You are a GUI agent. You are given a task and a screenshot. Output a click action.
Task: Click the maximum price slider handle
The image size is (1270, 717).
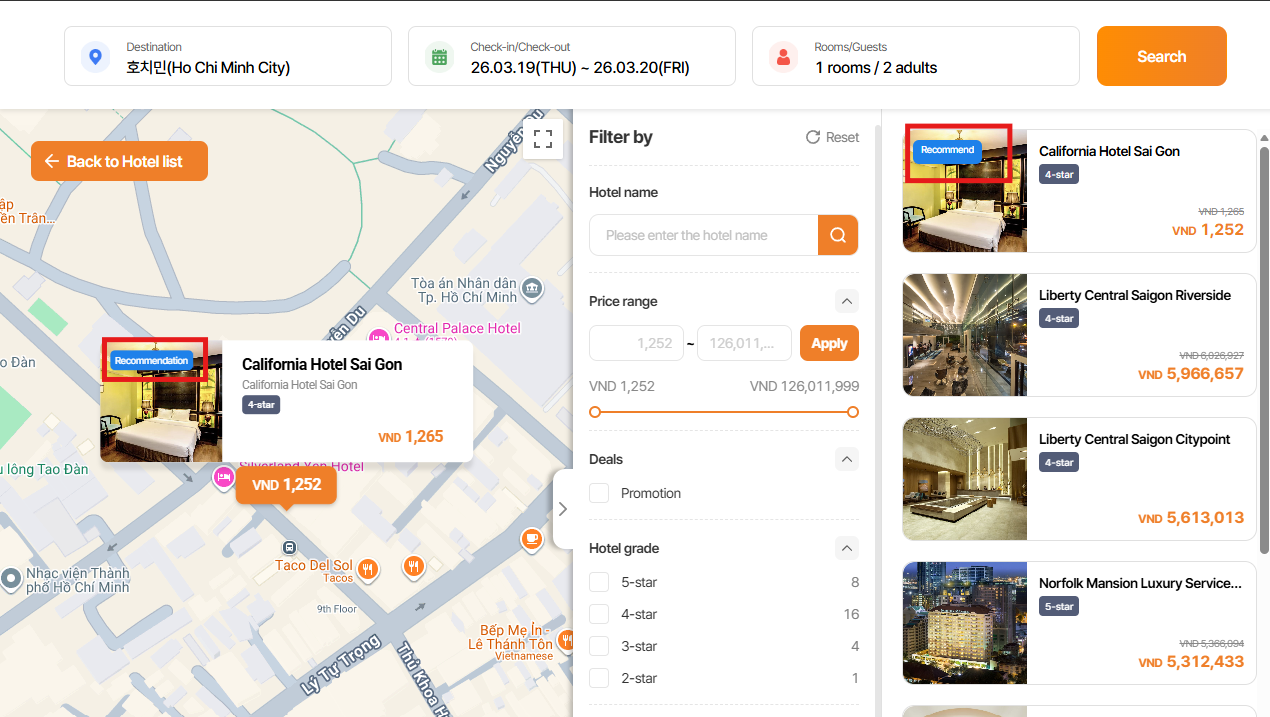853,412
